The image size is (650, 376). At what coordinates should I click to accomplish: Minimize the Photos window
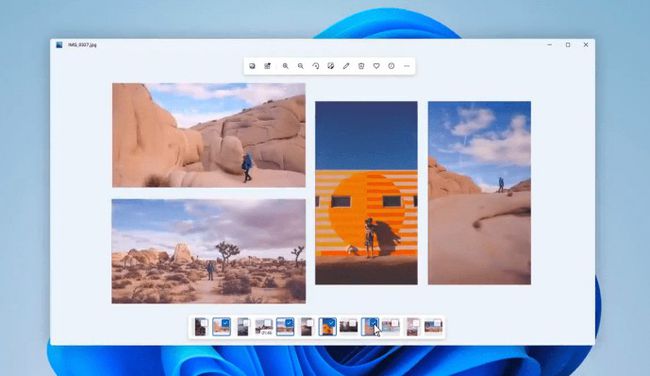tap(550, 45)
